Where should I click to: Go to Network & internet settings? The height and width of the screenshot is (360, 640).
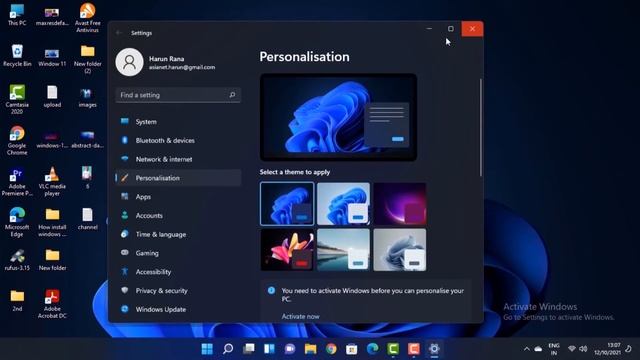click(x=178, y=159)
